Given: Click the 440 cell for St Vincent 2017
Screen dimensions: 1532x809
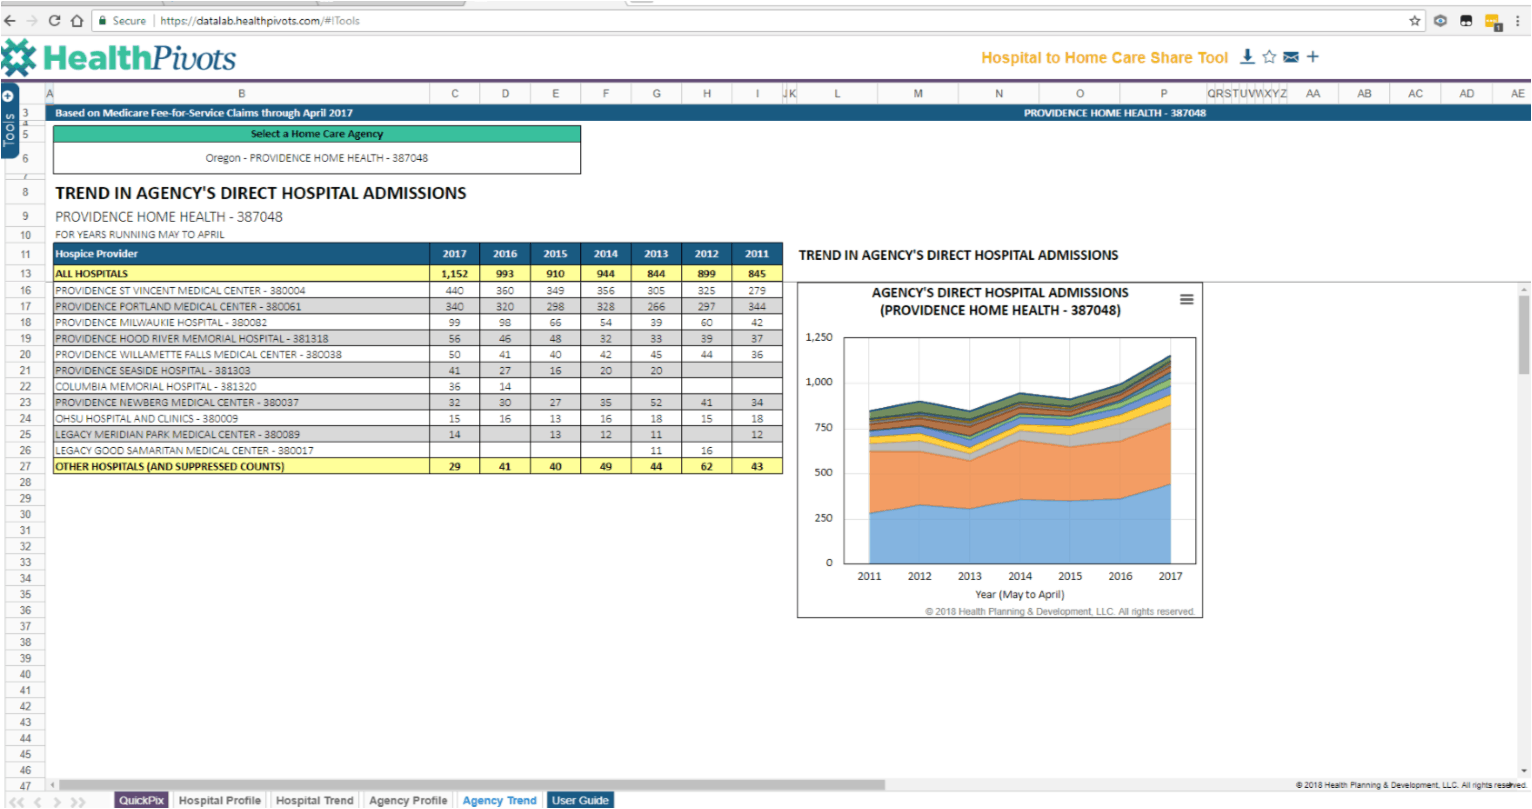Looking at the screenshot, I should point(455,290).
